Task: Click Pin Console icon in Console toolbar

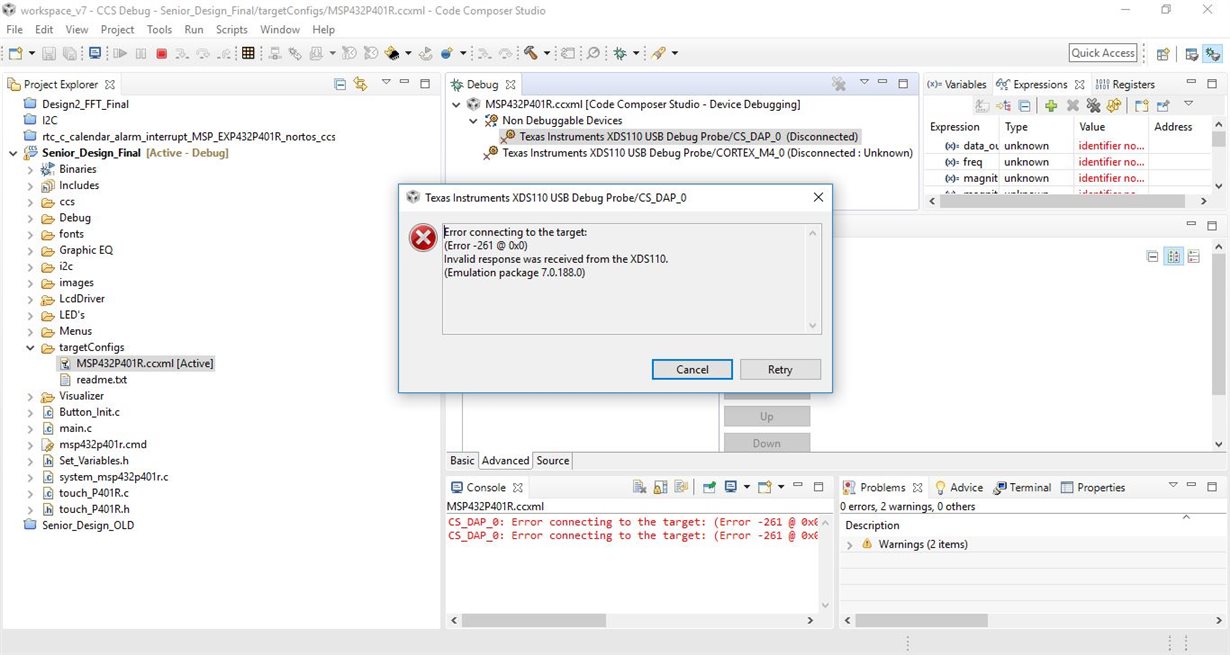Action: click(709, 487)
